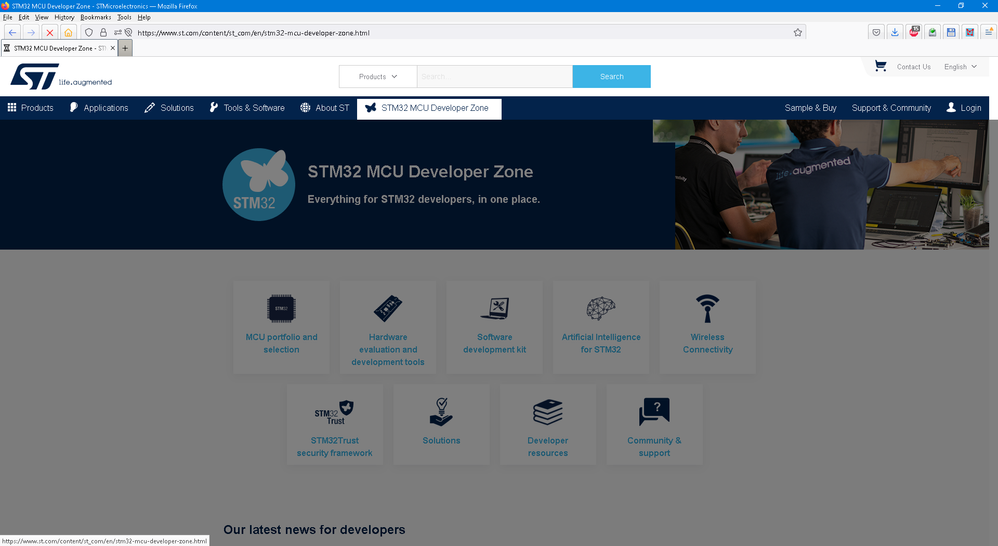Viewport: 998px width, 546px height.
Task: Open the Edit menu
Action: tap(24, 17)
